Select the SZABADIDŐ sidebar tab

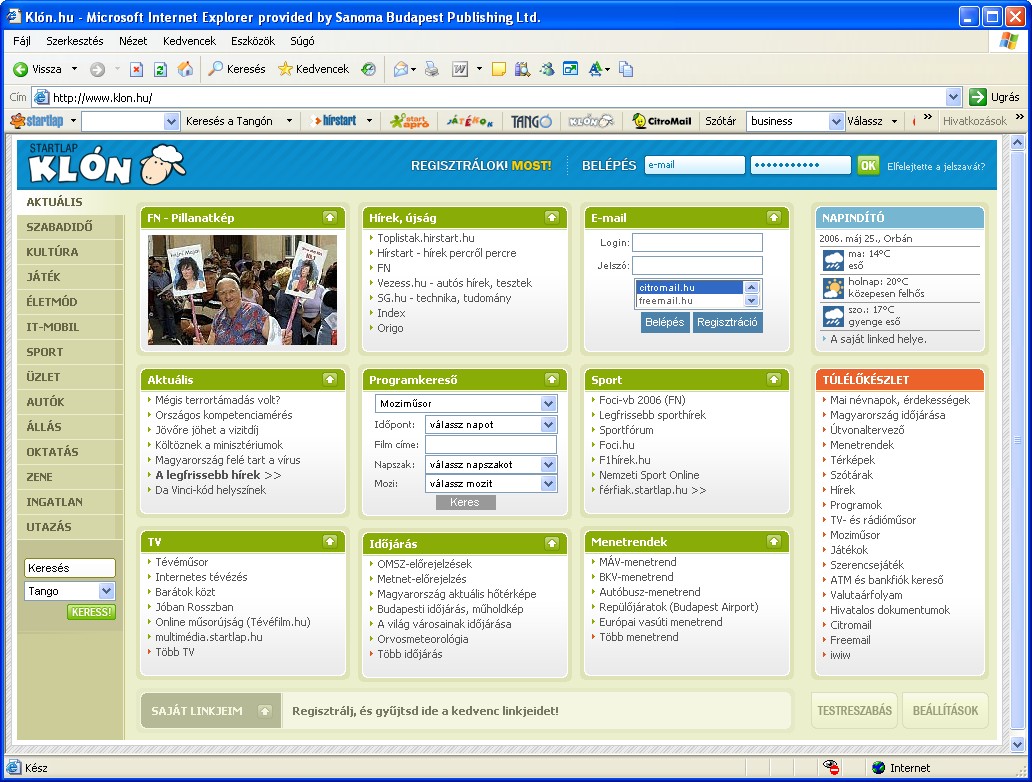pyautogui.click(x=69, y=227)
